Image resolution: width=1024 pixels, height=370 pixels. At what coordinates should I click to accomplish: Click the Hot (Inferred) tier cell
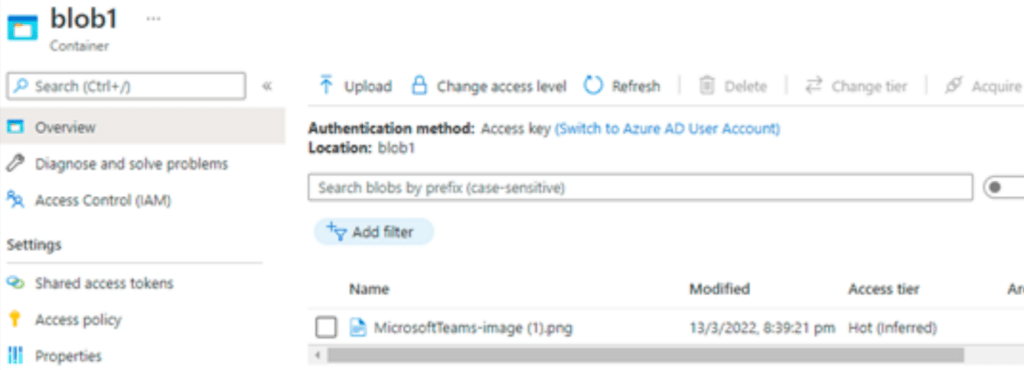[x=893, y=328]
